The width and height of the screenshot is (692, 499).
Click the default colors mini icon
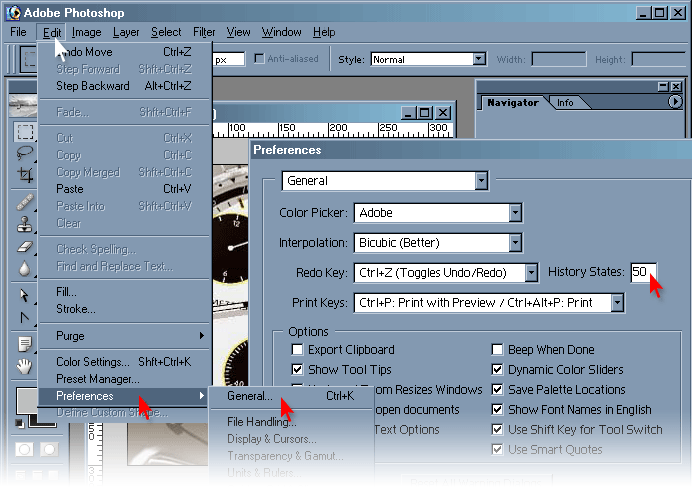(x=19, y=423)
